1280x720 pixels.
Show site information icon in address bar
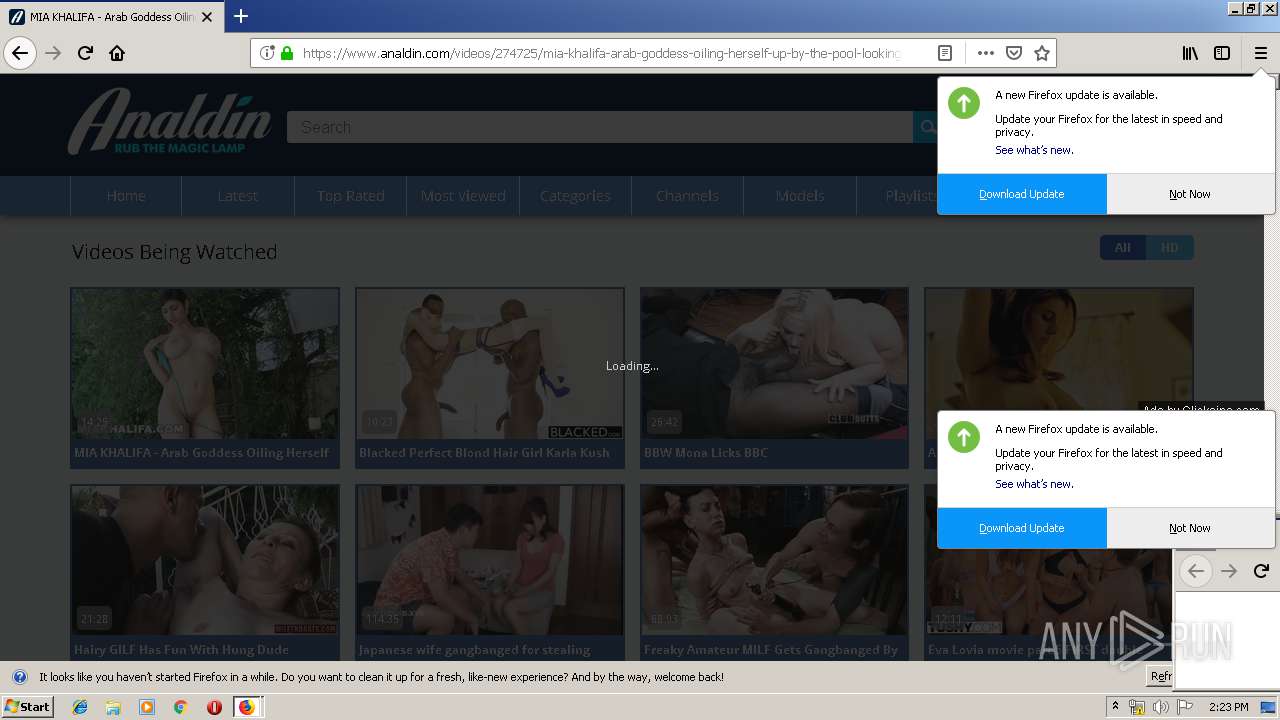pos(267,53)
